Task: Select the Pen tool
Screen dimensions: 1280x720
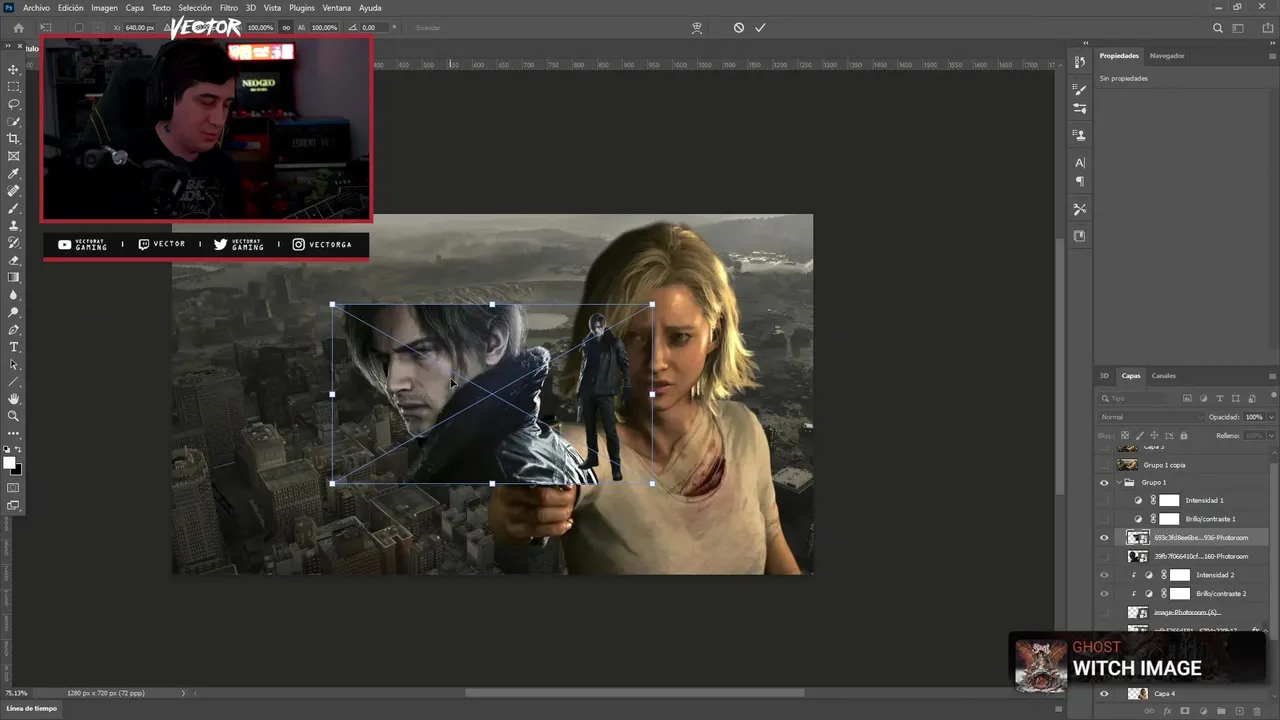Action: pyautogui.click(x=13, y=329)
